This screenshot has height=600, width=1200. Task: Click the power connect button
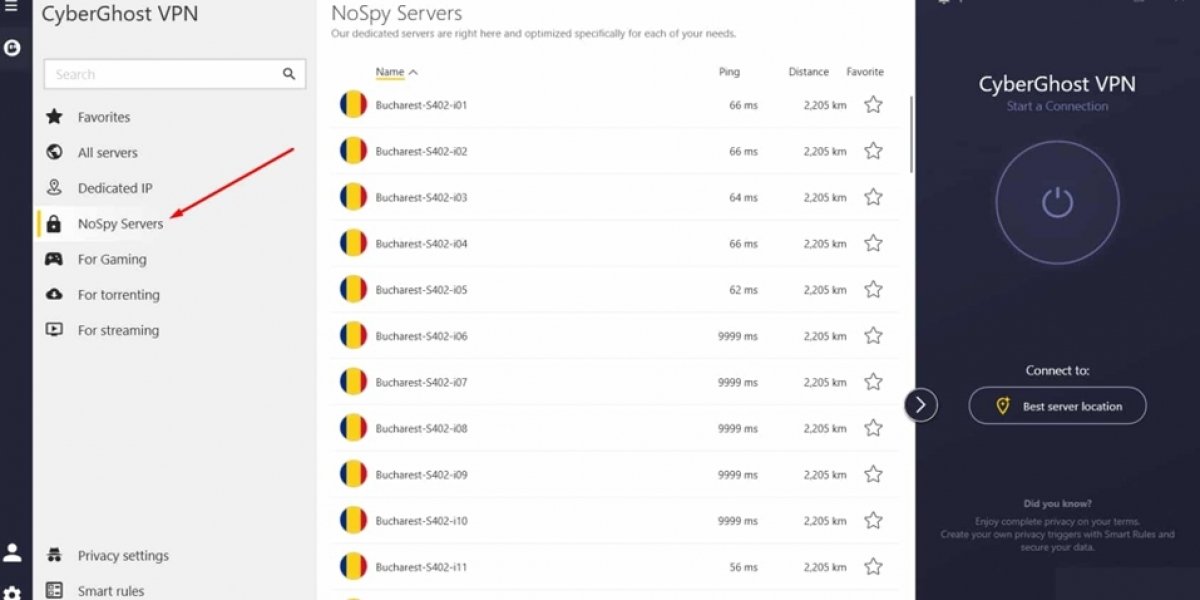coord(1057,203)
